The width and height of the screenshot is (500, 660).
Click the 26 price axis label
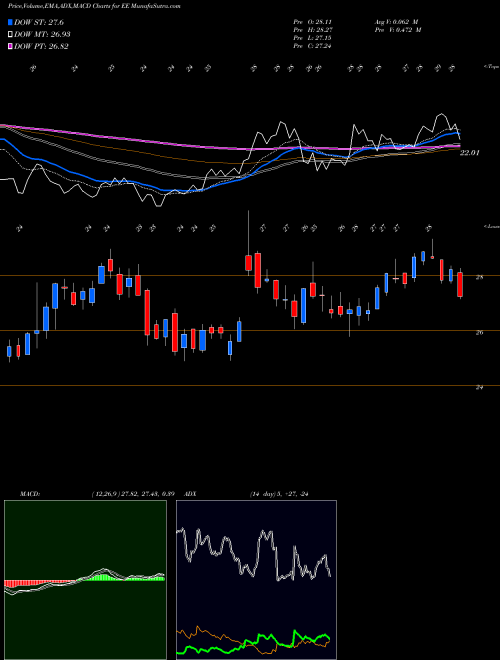(x=480, y=333)
